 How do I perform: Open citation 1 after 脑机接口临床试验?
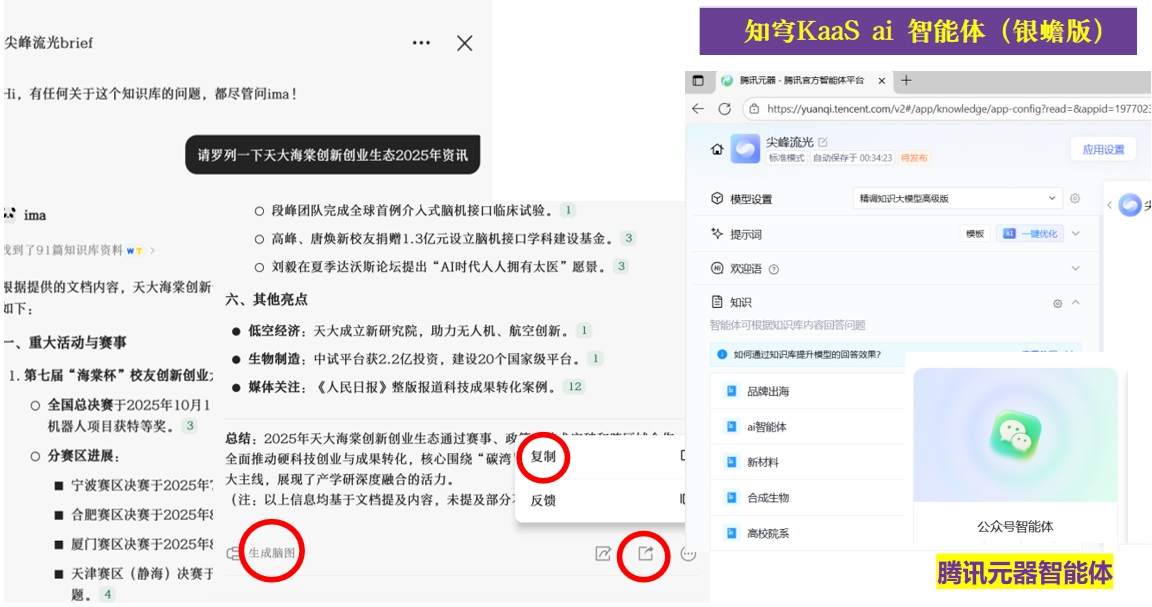(567, 210)
